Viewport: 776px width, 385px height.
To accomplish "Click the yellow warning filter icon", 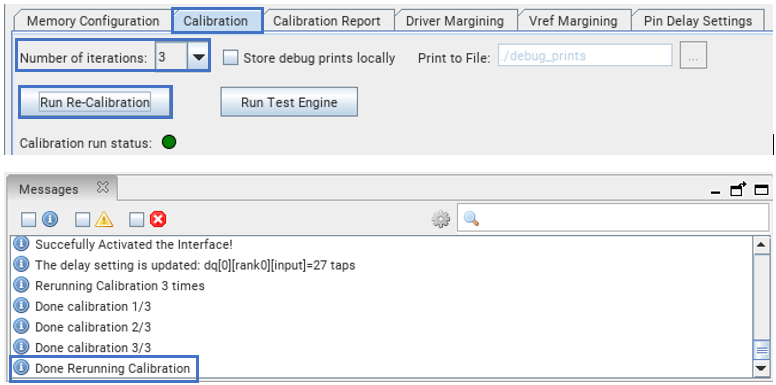I will click(x=104, y=219).
